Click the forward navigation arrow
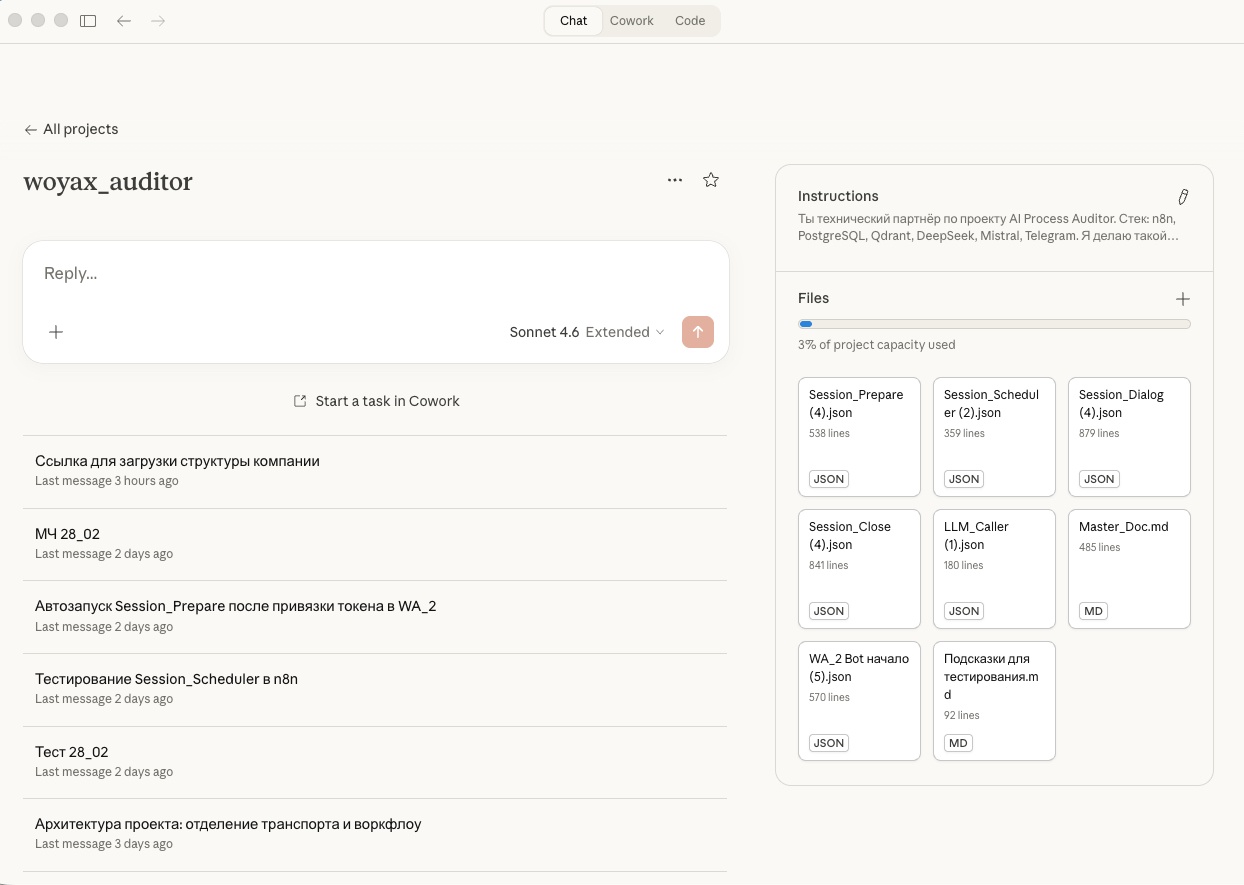 pos(158,21)
